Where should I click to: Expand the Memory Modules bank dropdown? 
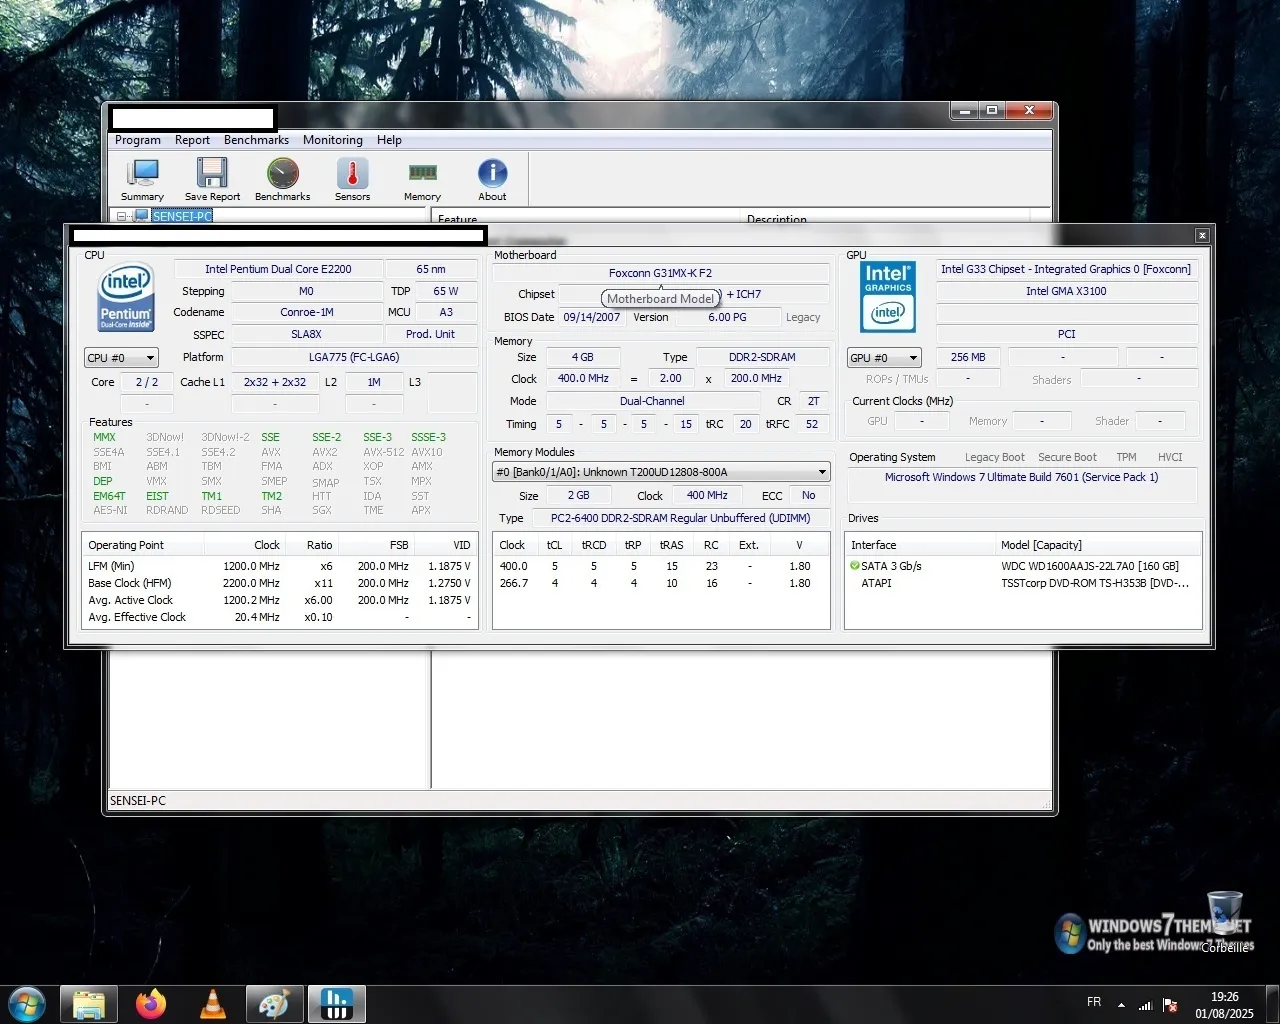pyautogui.click(x=822, y=471)
